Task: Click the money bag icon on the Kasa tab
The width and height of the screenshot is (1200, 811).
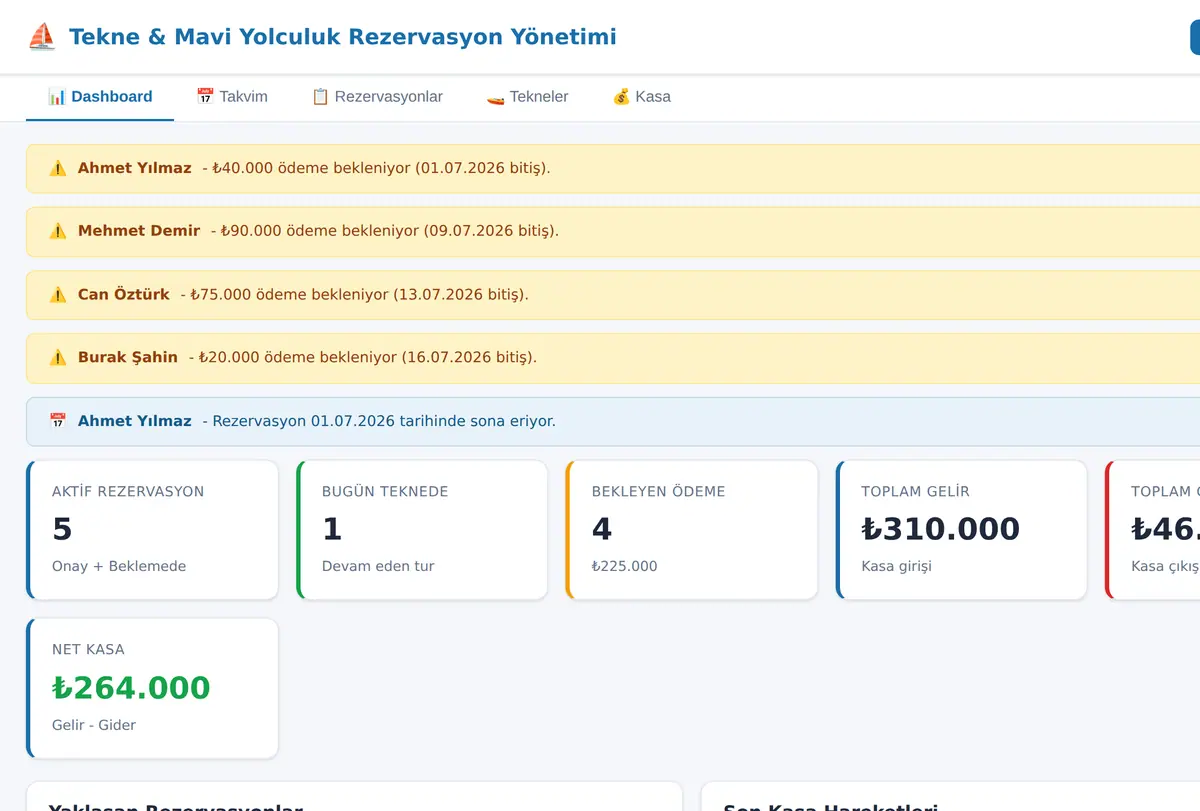Action: [621, 97]
